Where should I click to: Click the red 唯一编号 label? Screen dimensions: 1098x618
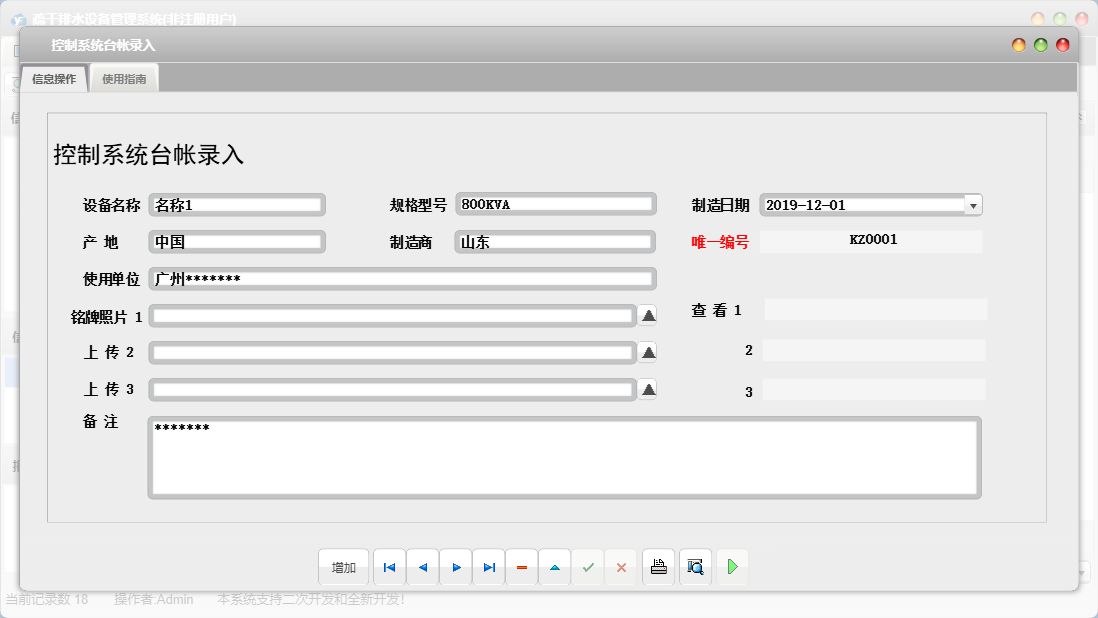click(x=720, y=242)
